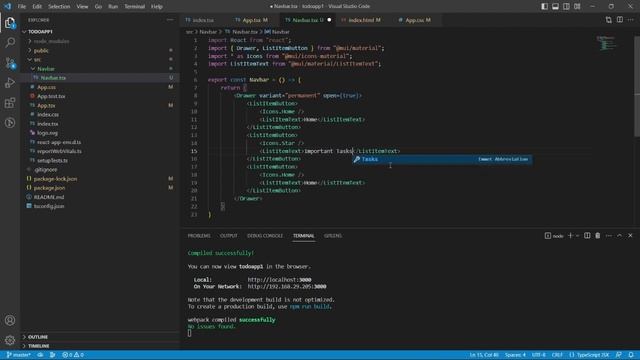
Task: Maximize the panel with the chevron up
Action: point(619,236)
